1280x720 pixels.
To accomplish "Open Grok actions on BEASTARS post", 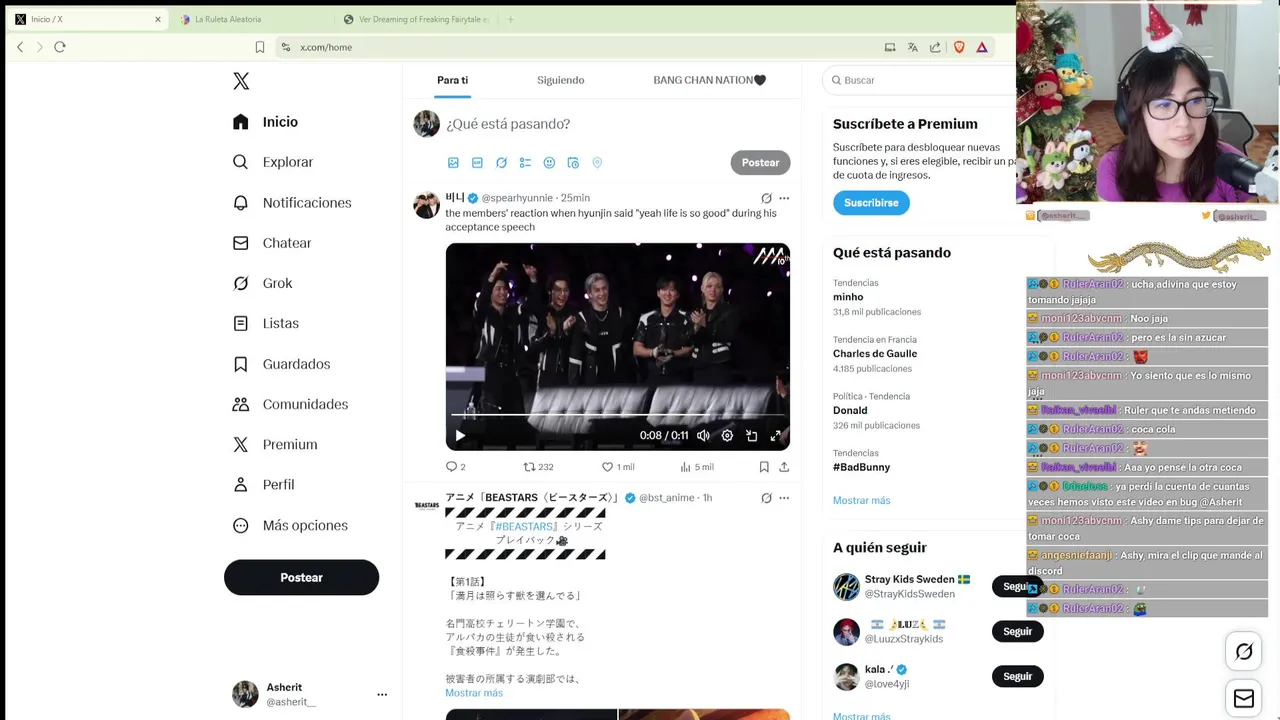I will point(766,498).
